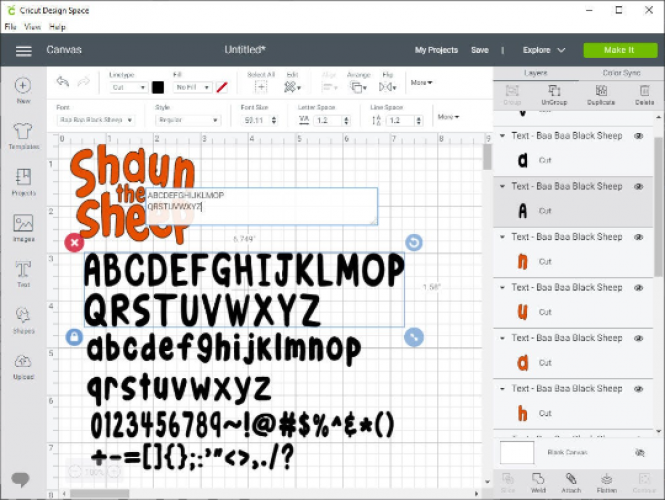Open the Arrange tool
The width and height of the screenshot is (665, 500).
tap(358, 87)
